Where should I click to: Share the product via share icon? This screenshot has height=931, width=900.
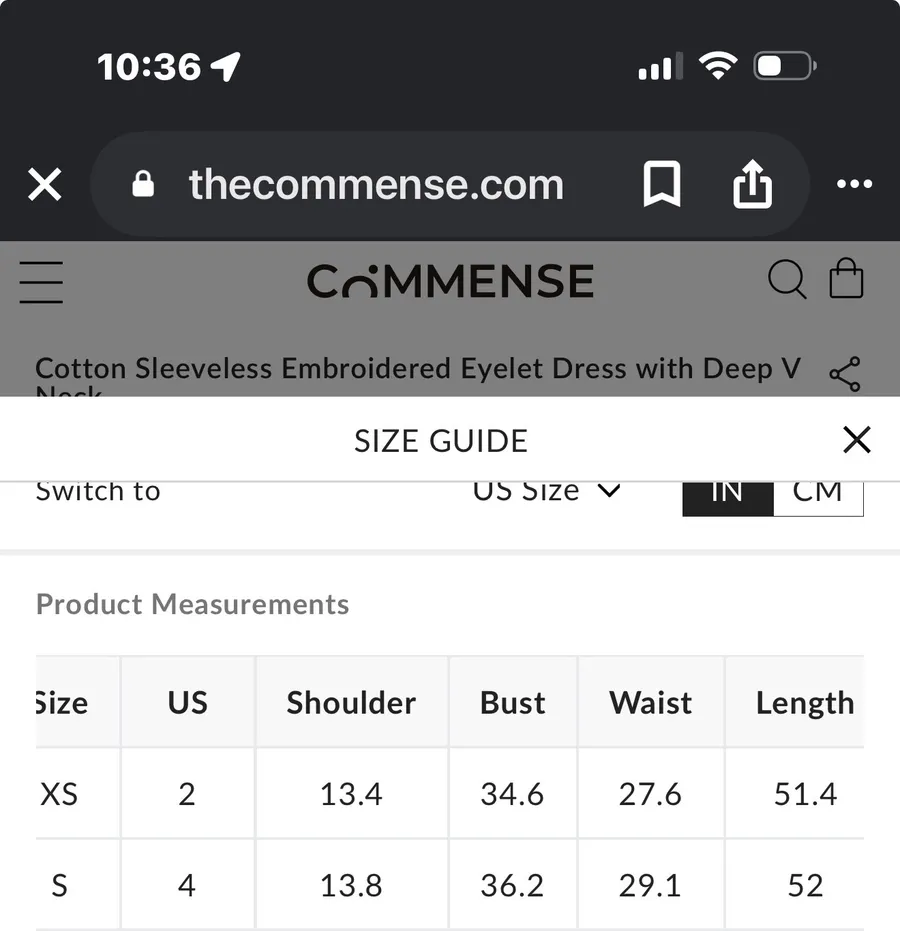tap(845, 374)
